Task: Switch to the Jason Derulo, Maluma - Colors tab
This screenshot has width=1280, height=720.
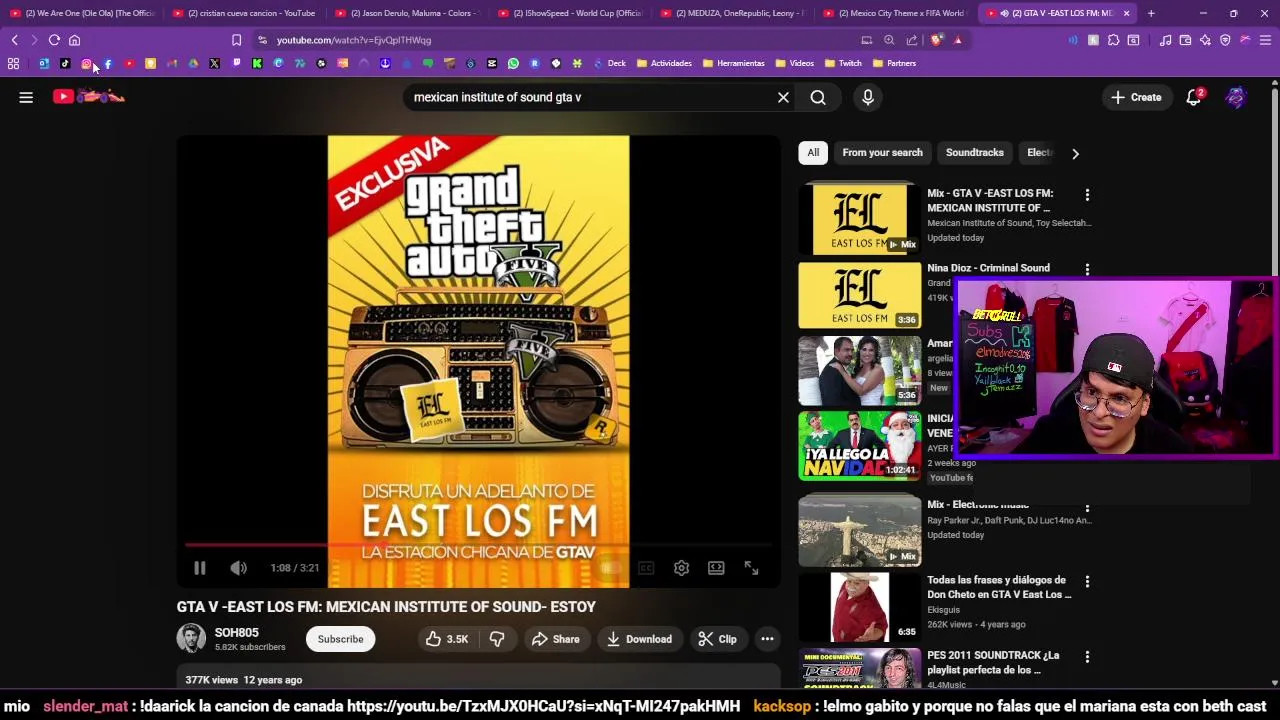Action: pyautogui.click(x=406, y=13)
